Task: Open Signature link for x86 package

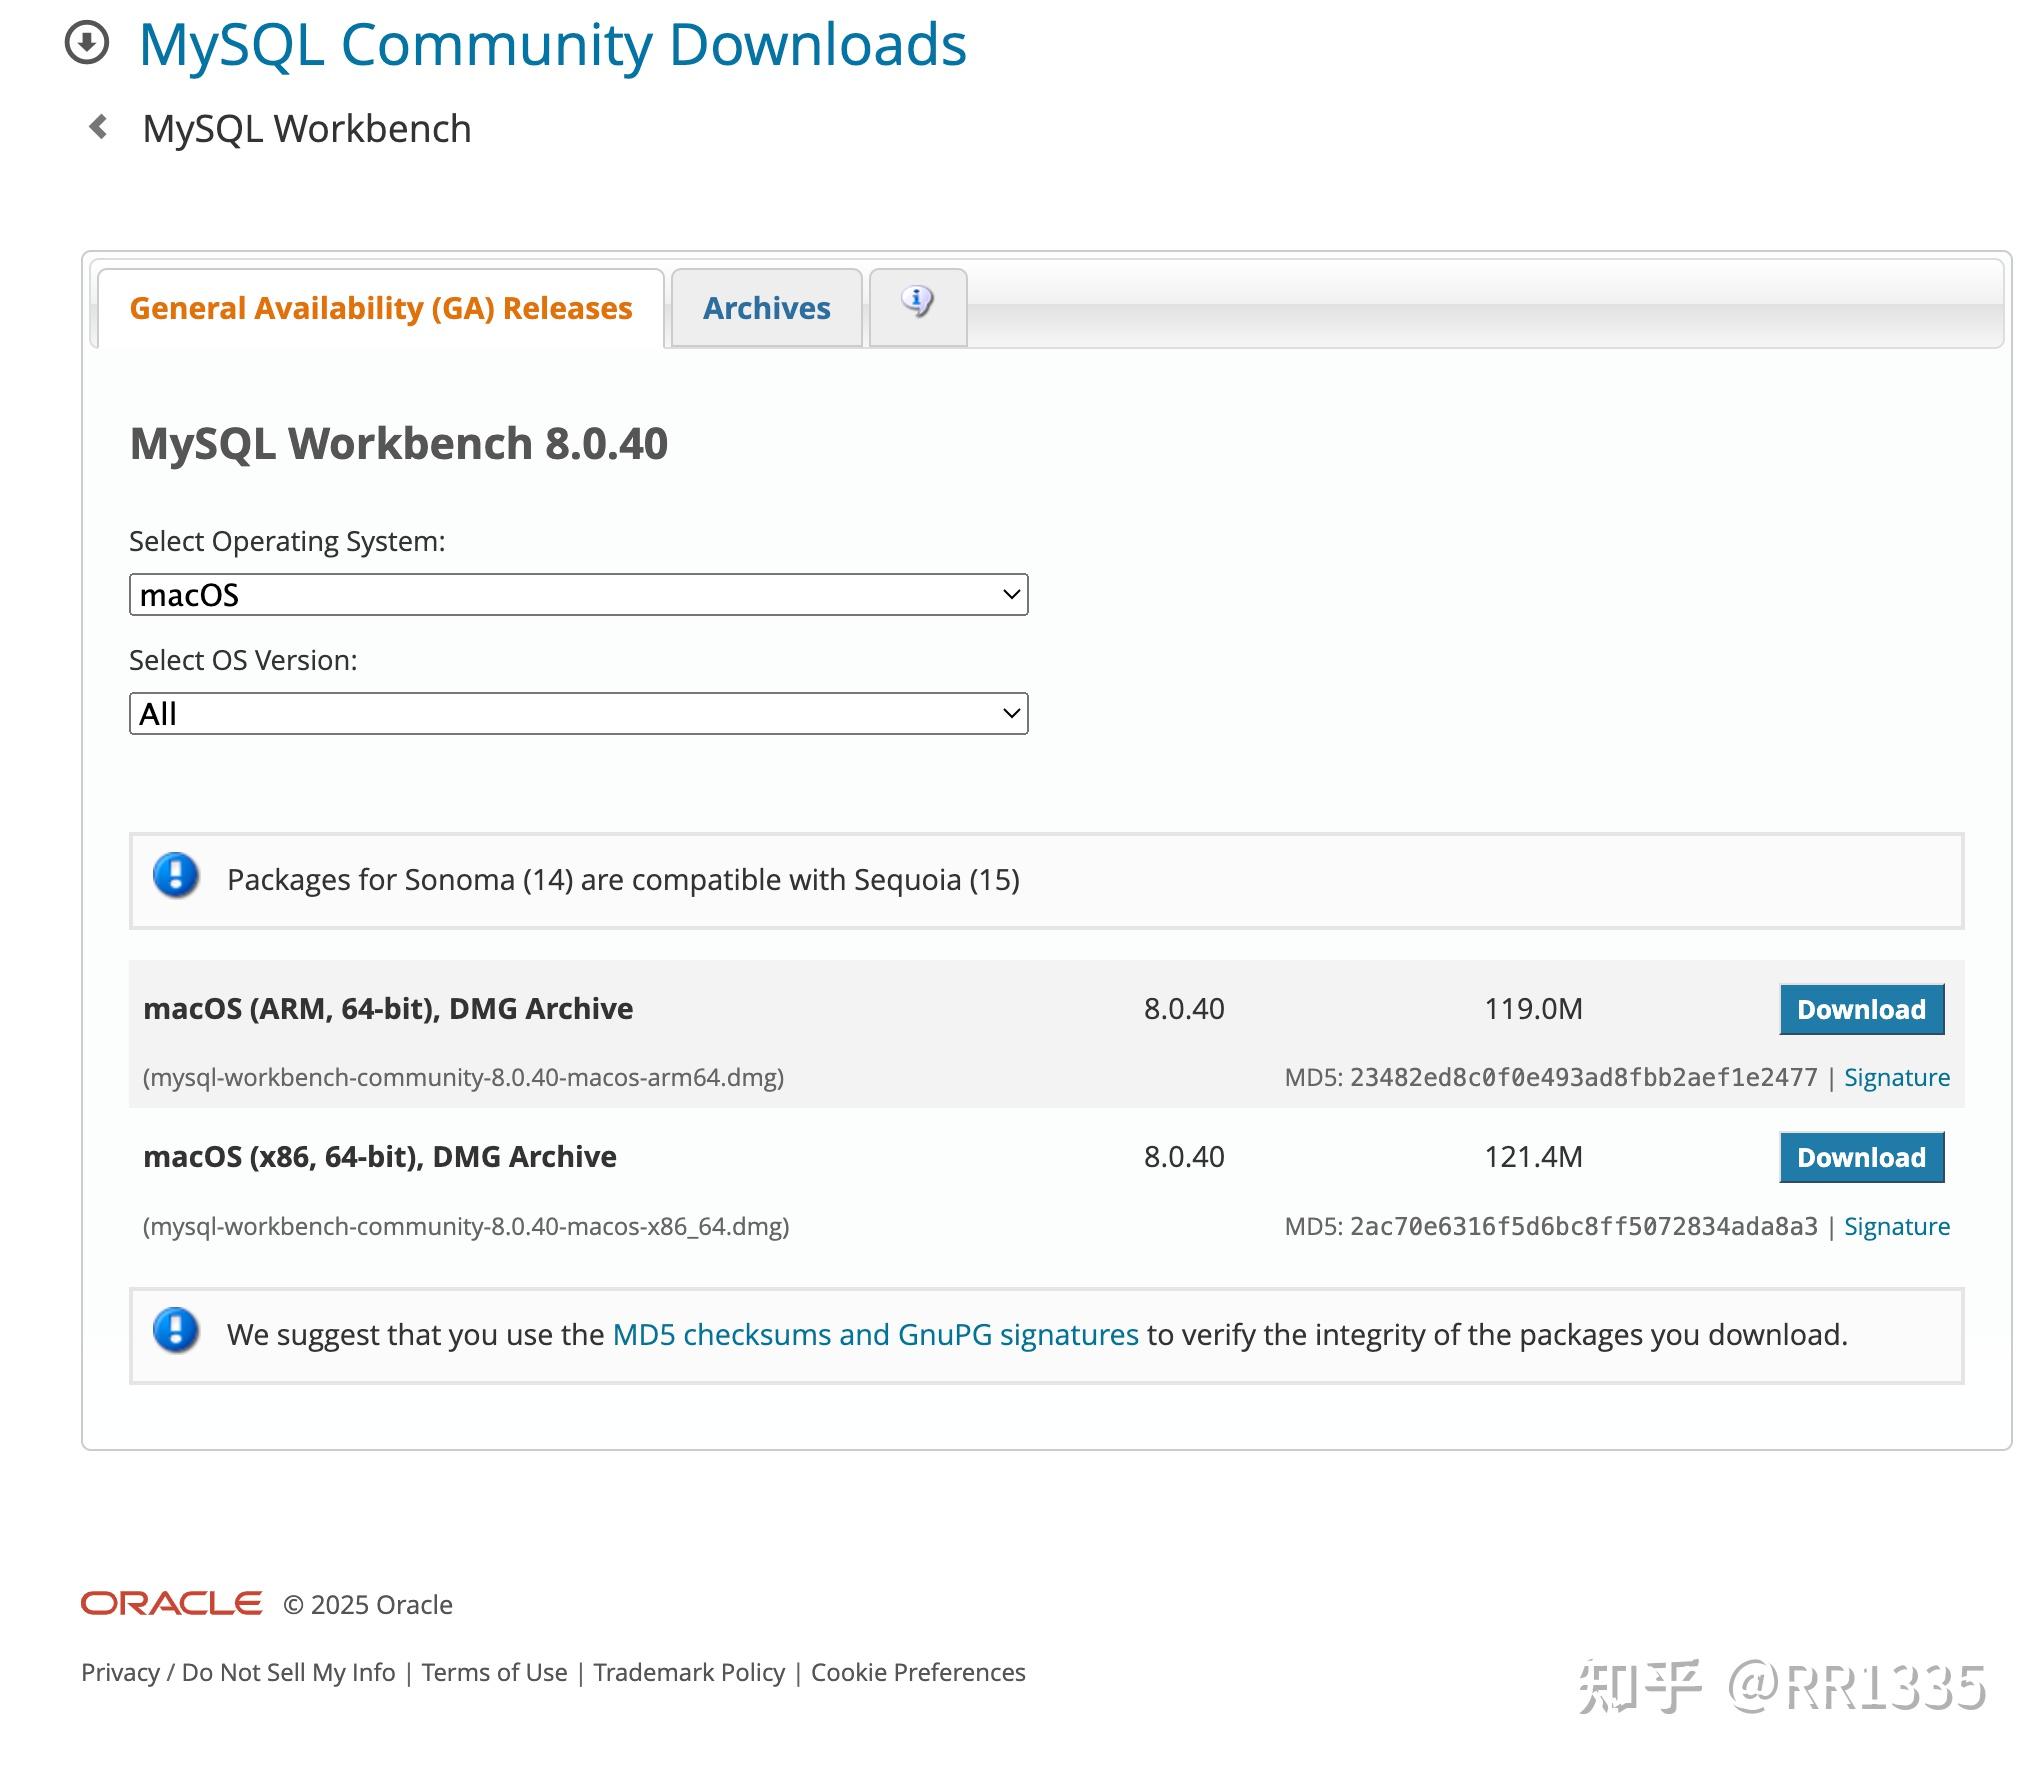Action: [x=1896, y=1226]
